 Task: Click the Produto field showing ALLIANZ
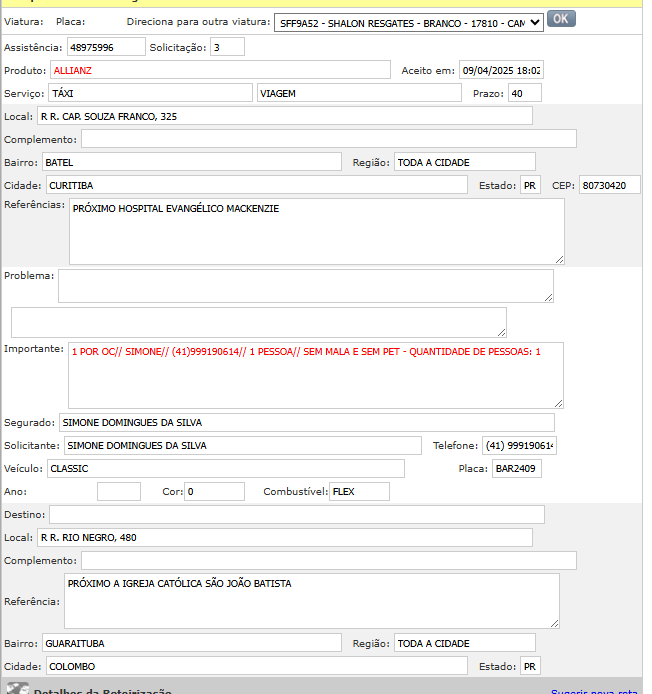click(x=220, y=70)
